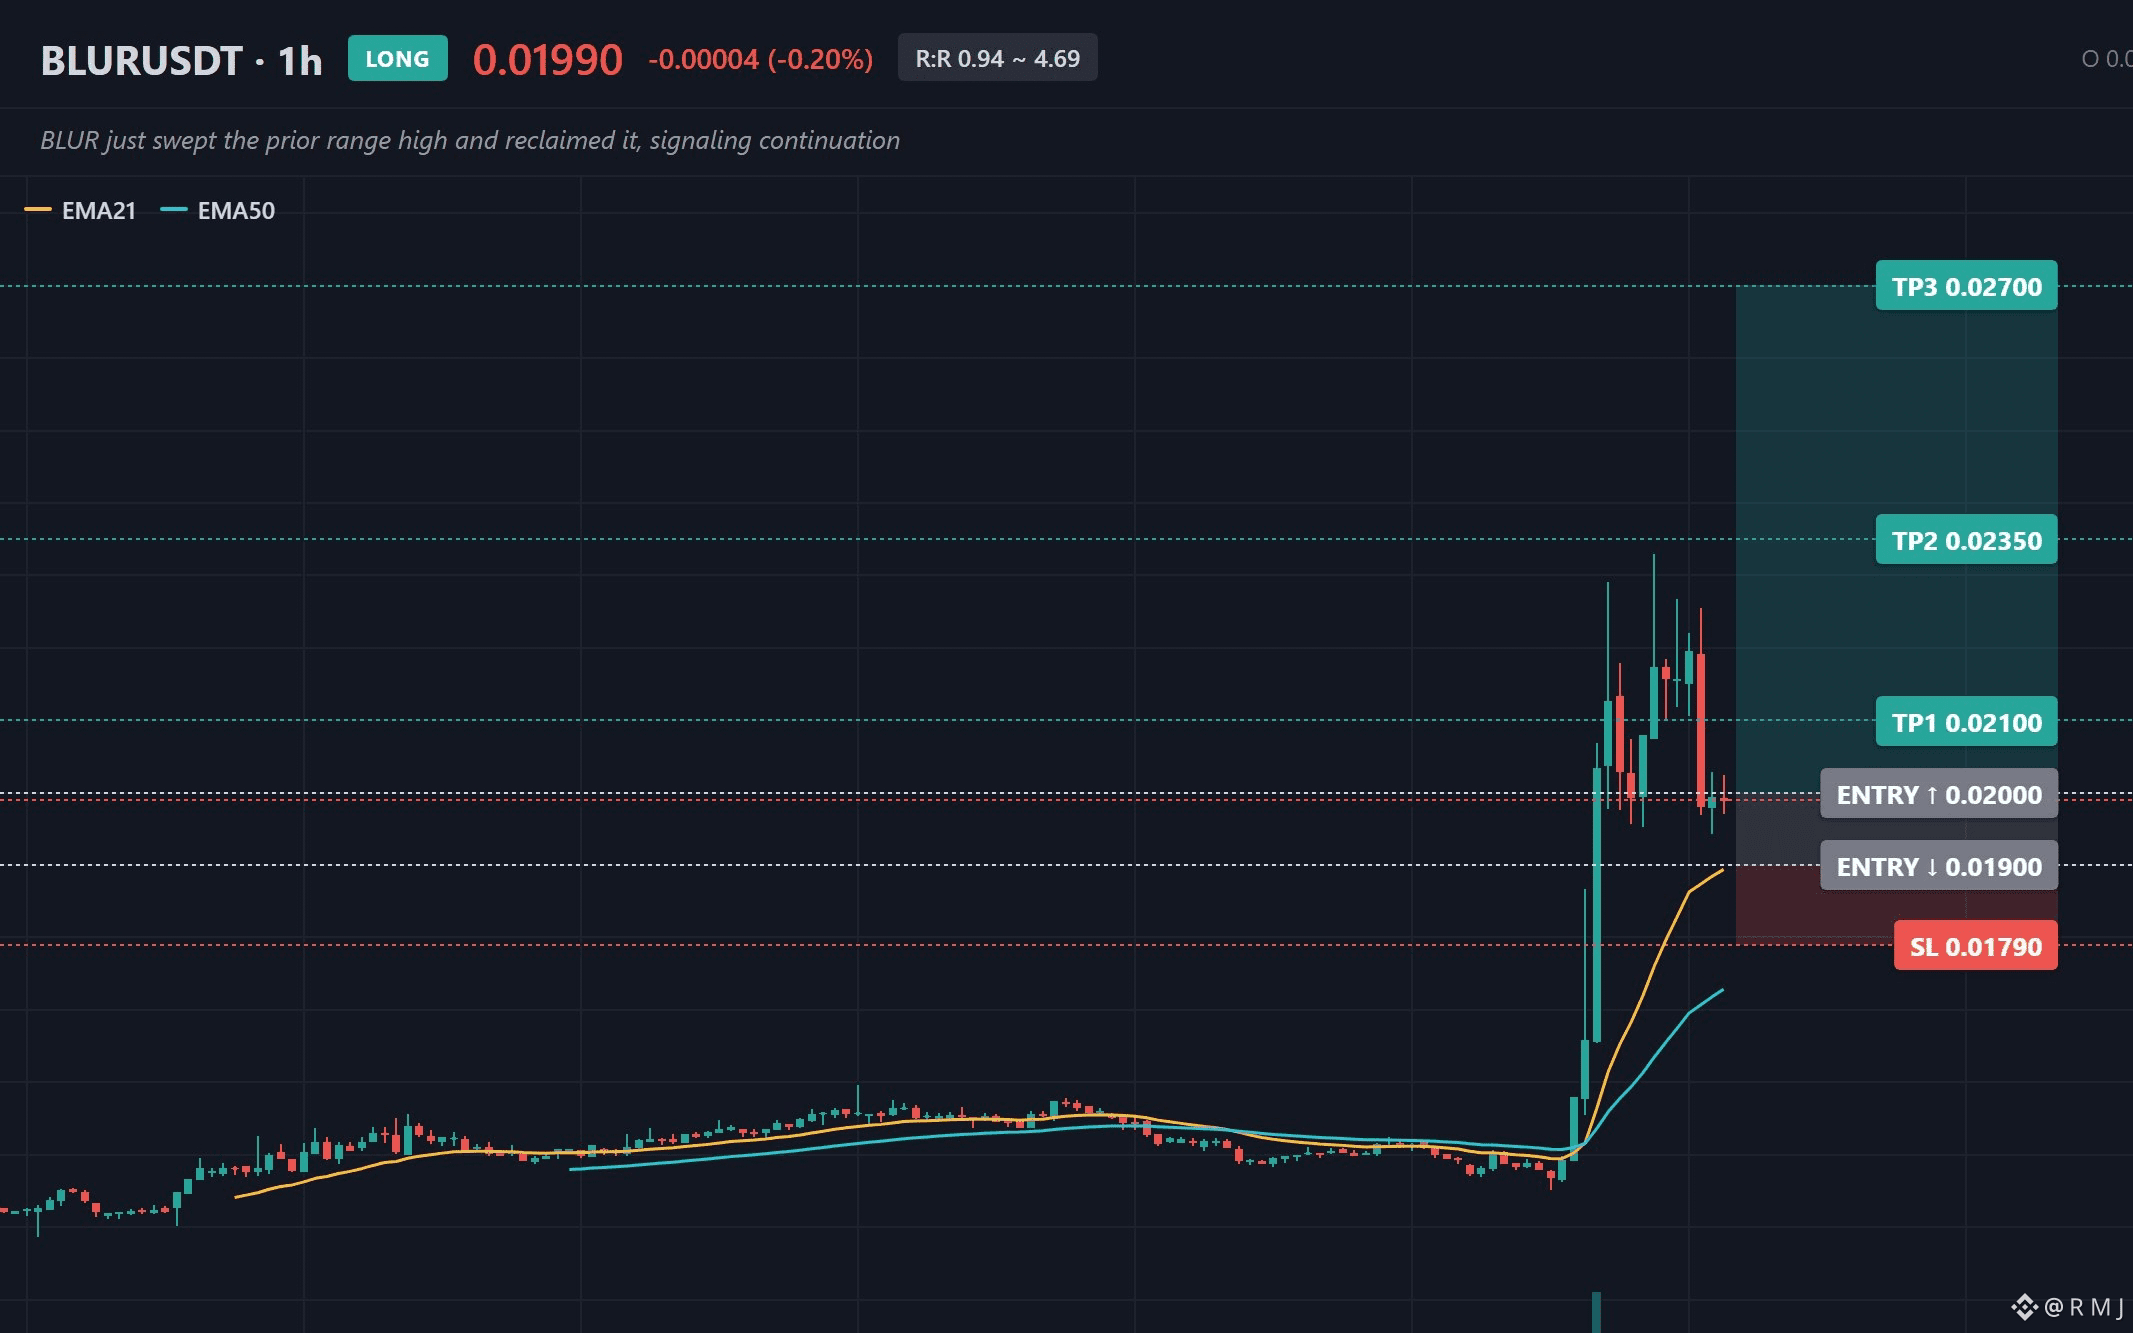Click the BLUR swept prior range caption
Screen dimensions: 2133x1333
pyautogui.click(x=470, y=140)
